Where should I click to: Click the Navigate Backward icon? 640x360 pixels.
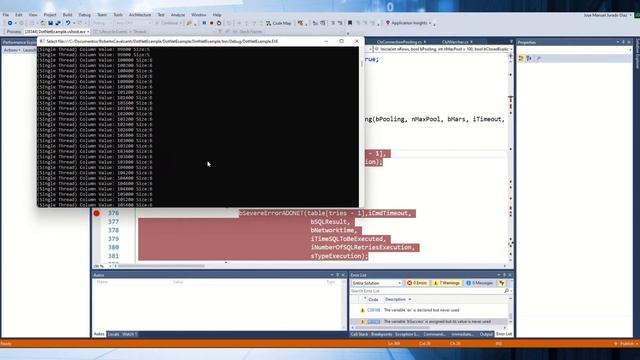pyautogui.click(x=10, y=23)
